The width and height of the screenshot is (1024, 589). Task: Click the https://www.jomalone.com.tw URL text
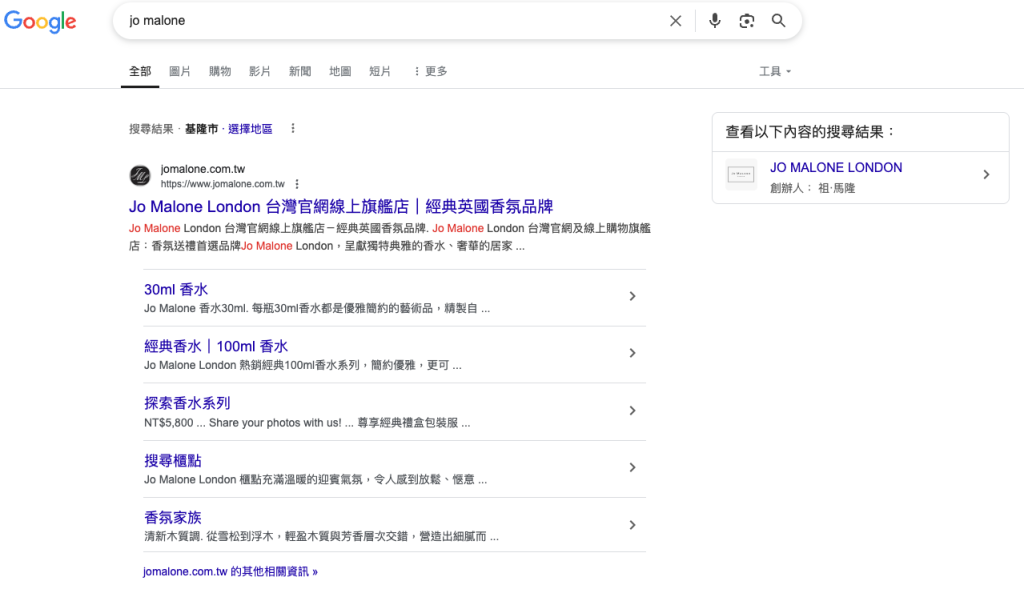(x=223, y=184)
